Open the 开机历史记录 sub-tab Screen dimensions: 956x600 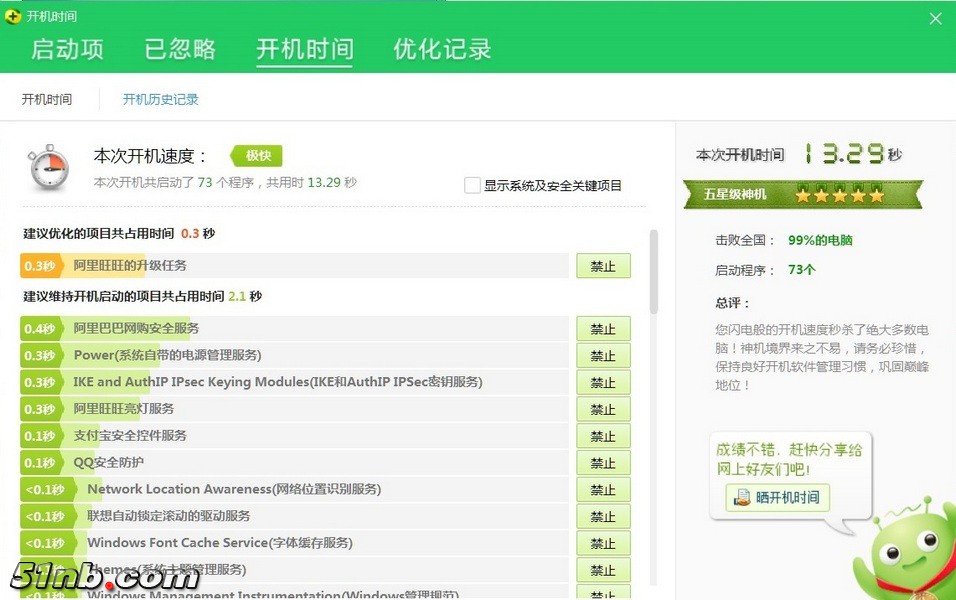coord(160,99)
